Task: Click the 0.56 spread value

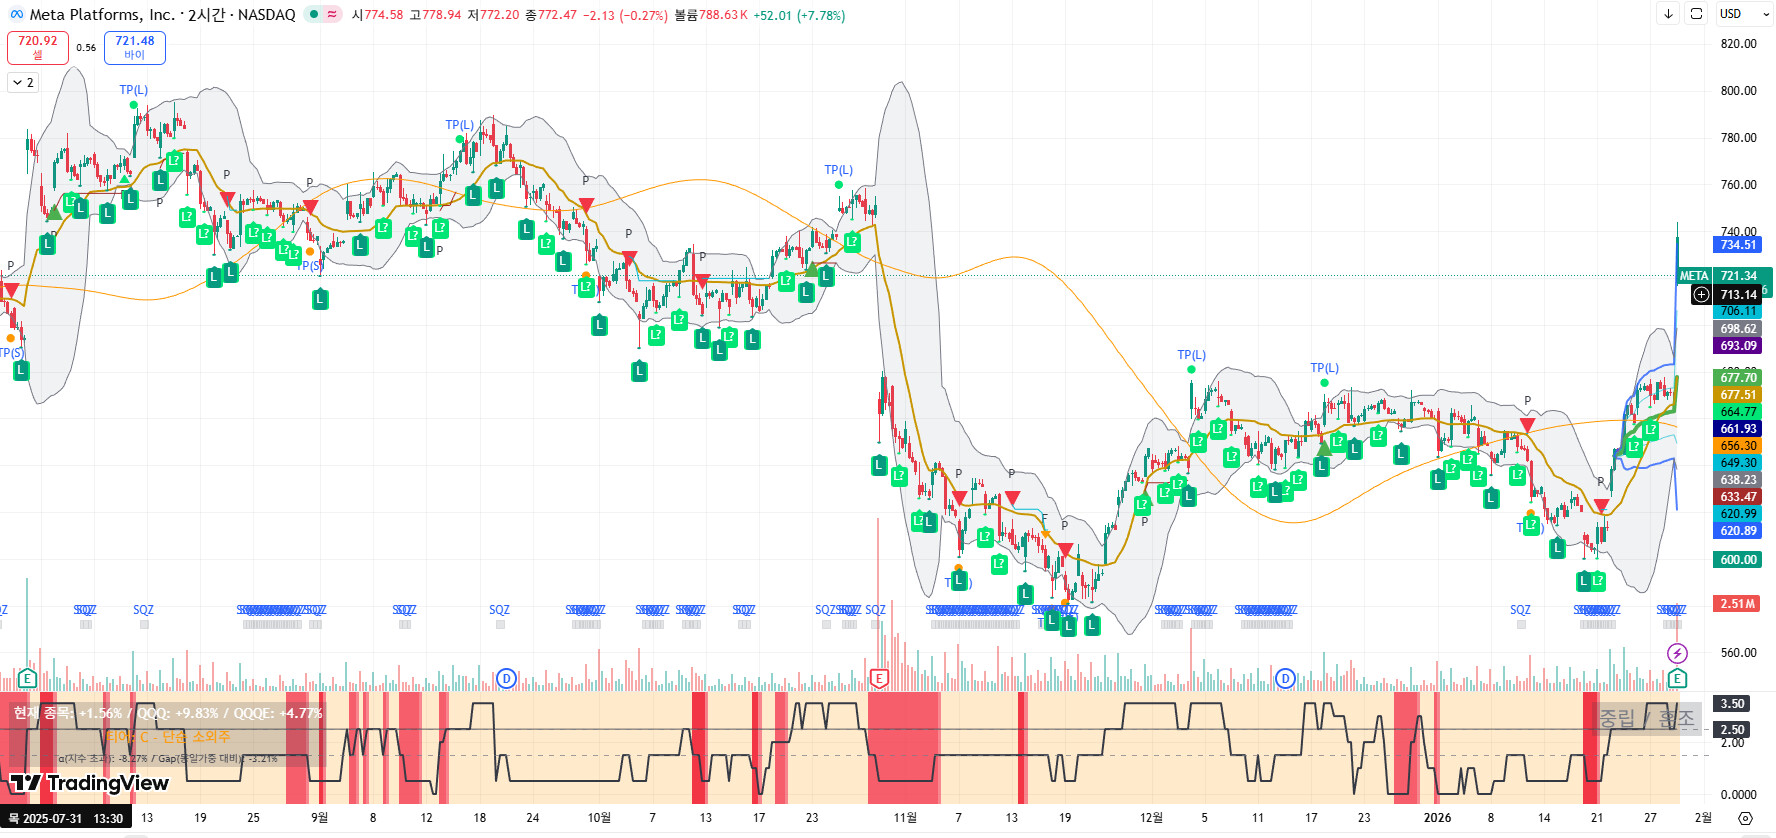Action: click(86, 48)
